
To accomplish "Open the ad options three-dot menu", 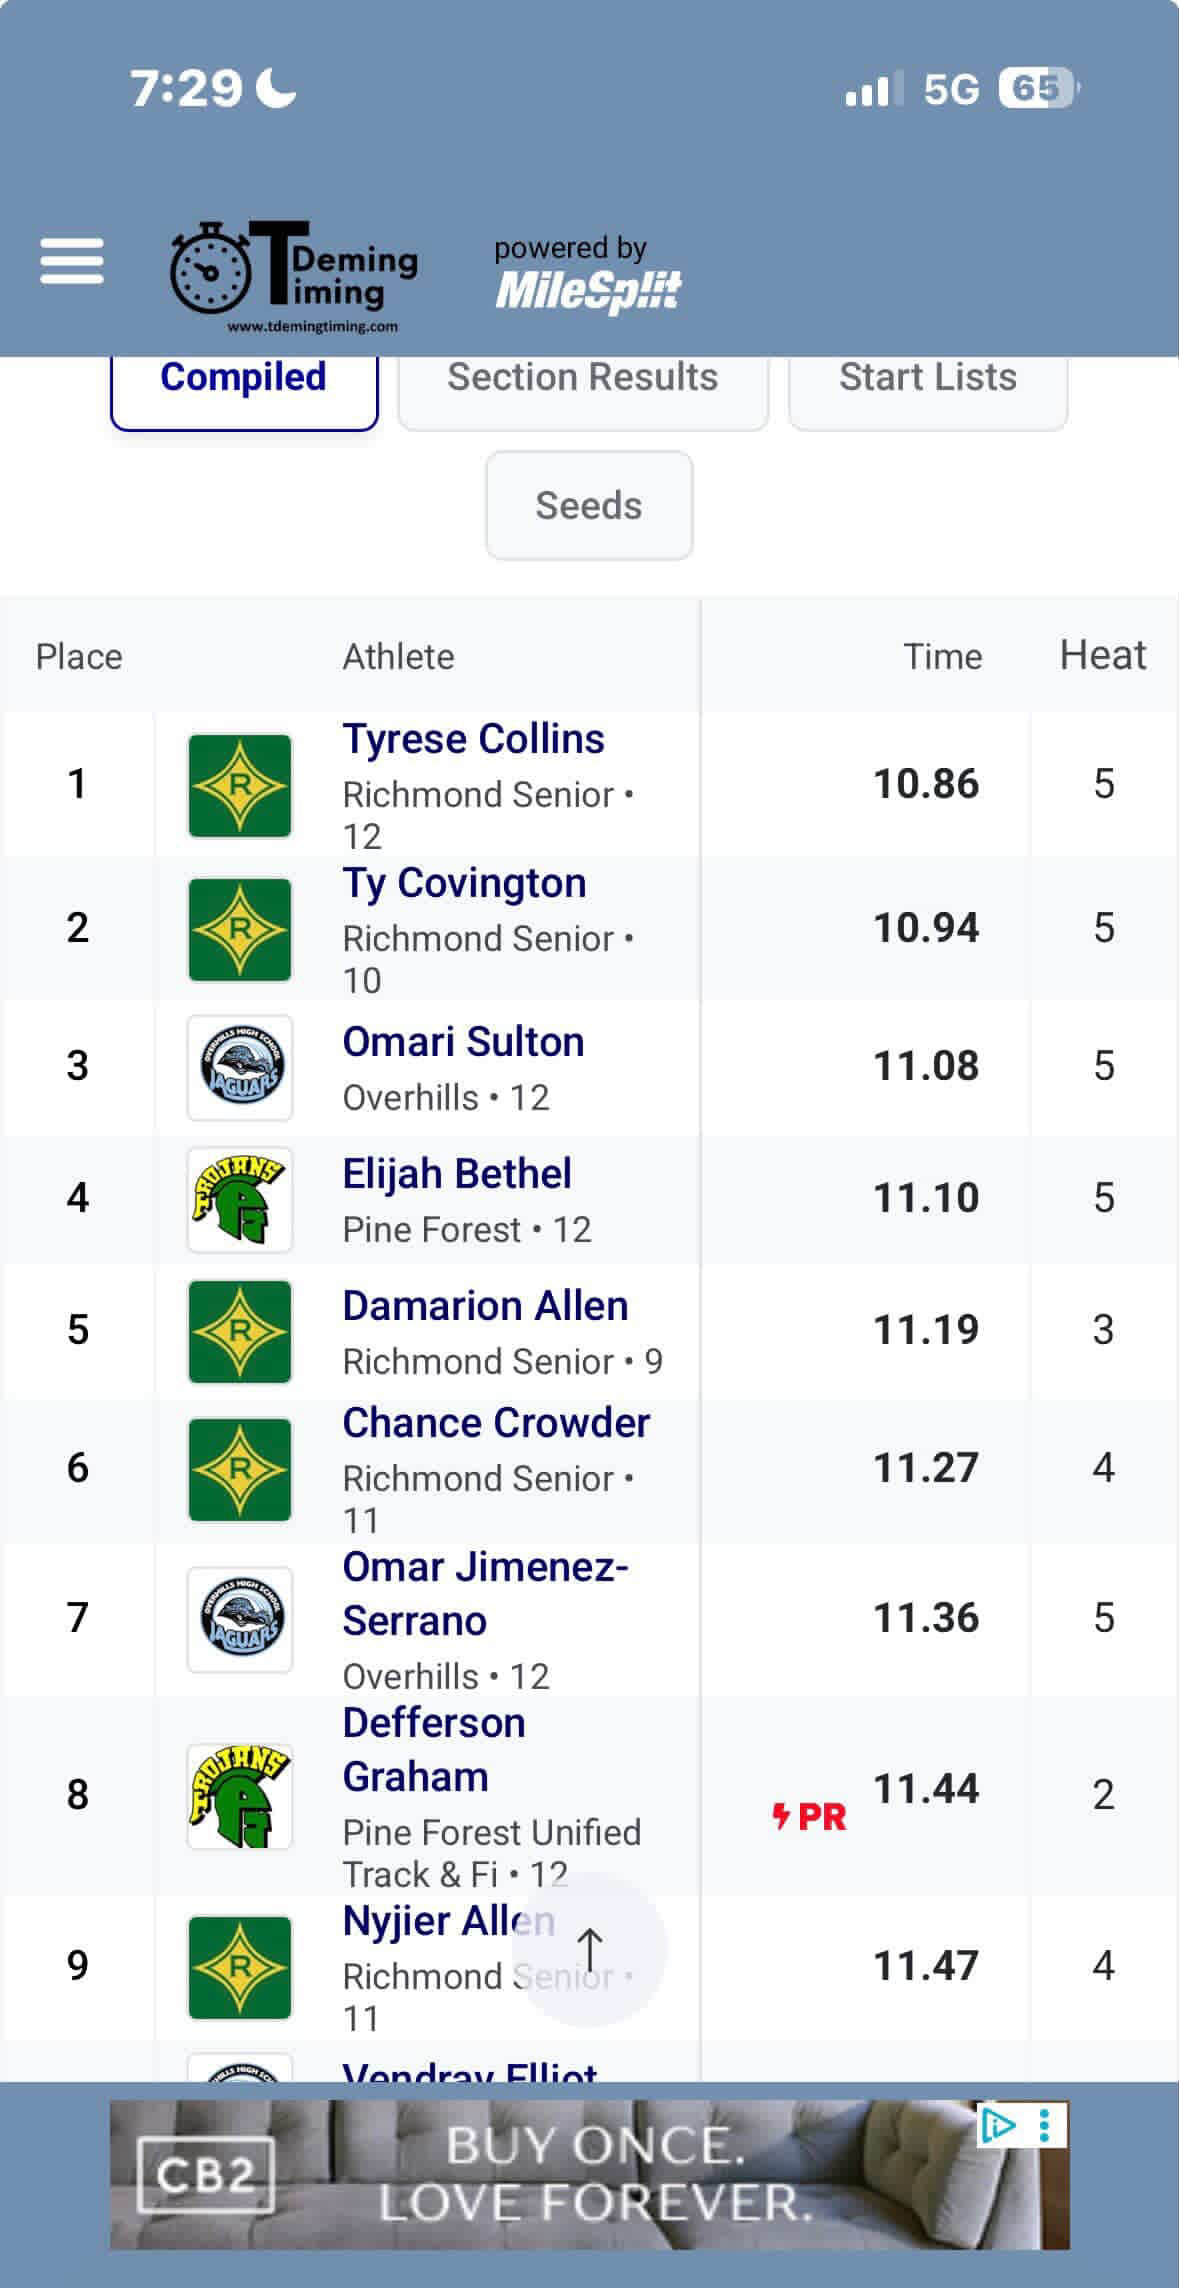I will coord(1045,2125).
